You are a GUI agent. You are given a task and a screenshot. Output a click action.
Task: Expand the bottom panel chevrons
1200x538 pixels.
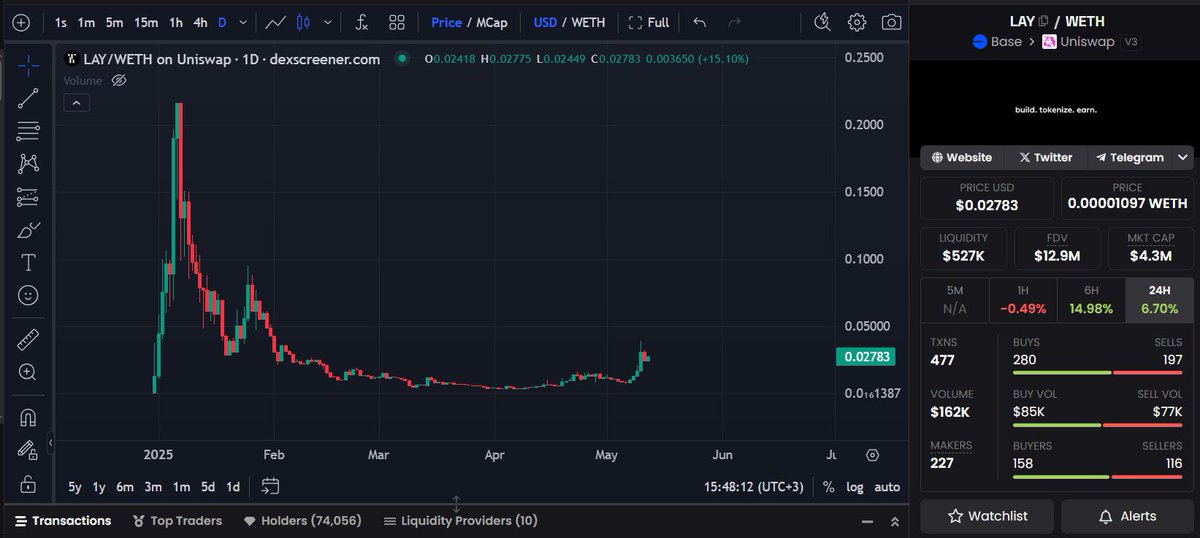point(895,521)
